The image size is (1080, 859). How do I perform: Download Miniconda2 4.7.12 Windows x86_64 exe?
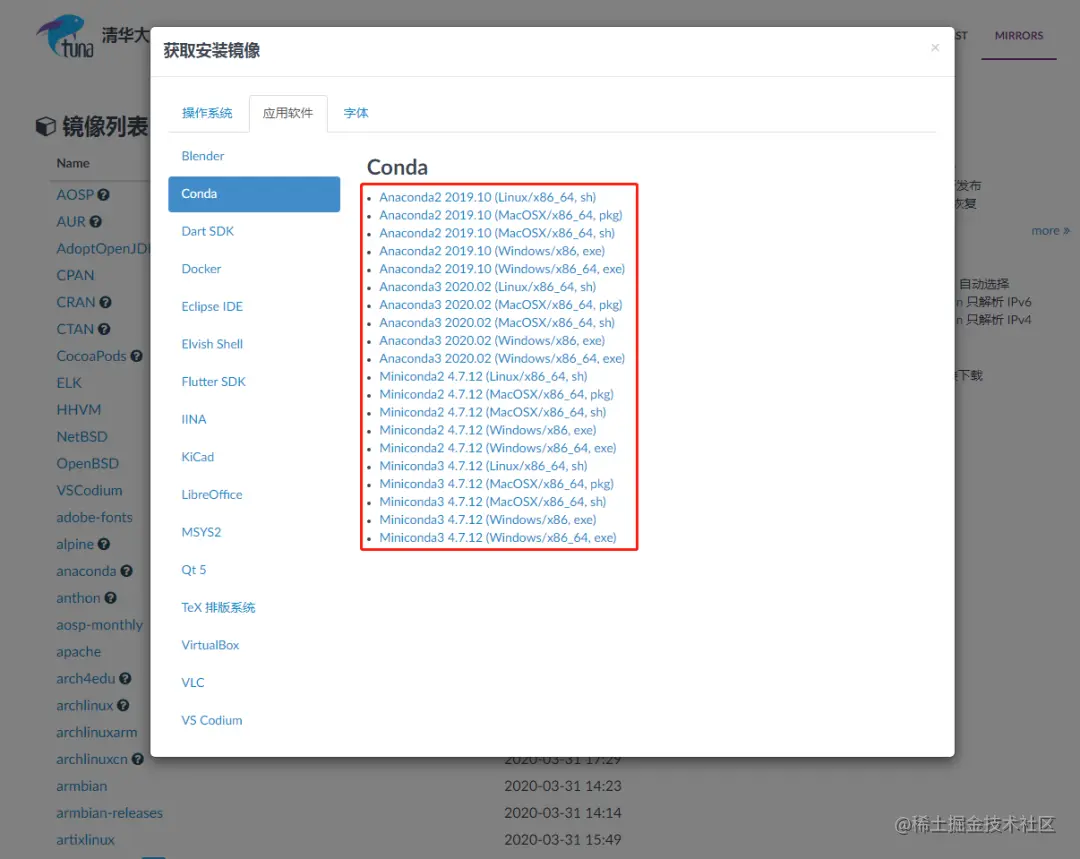pyautogui.click(x=498, y=448)
